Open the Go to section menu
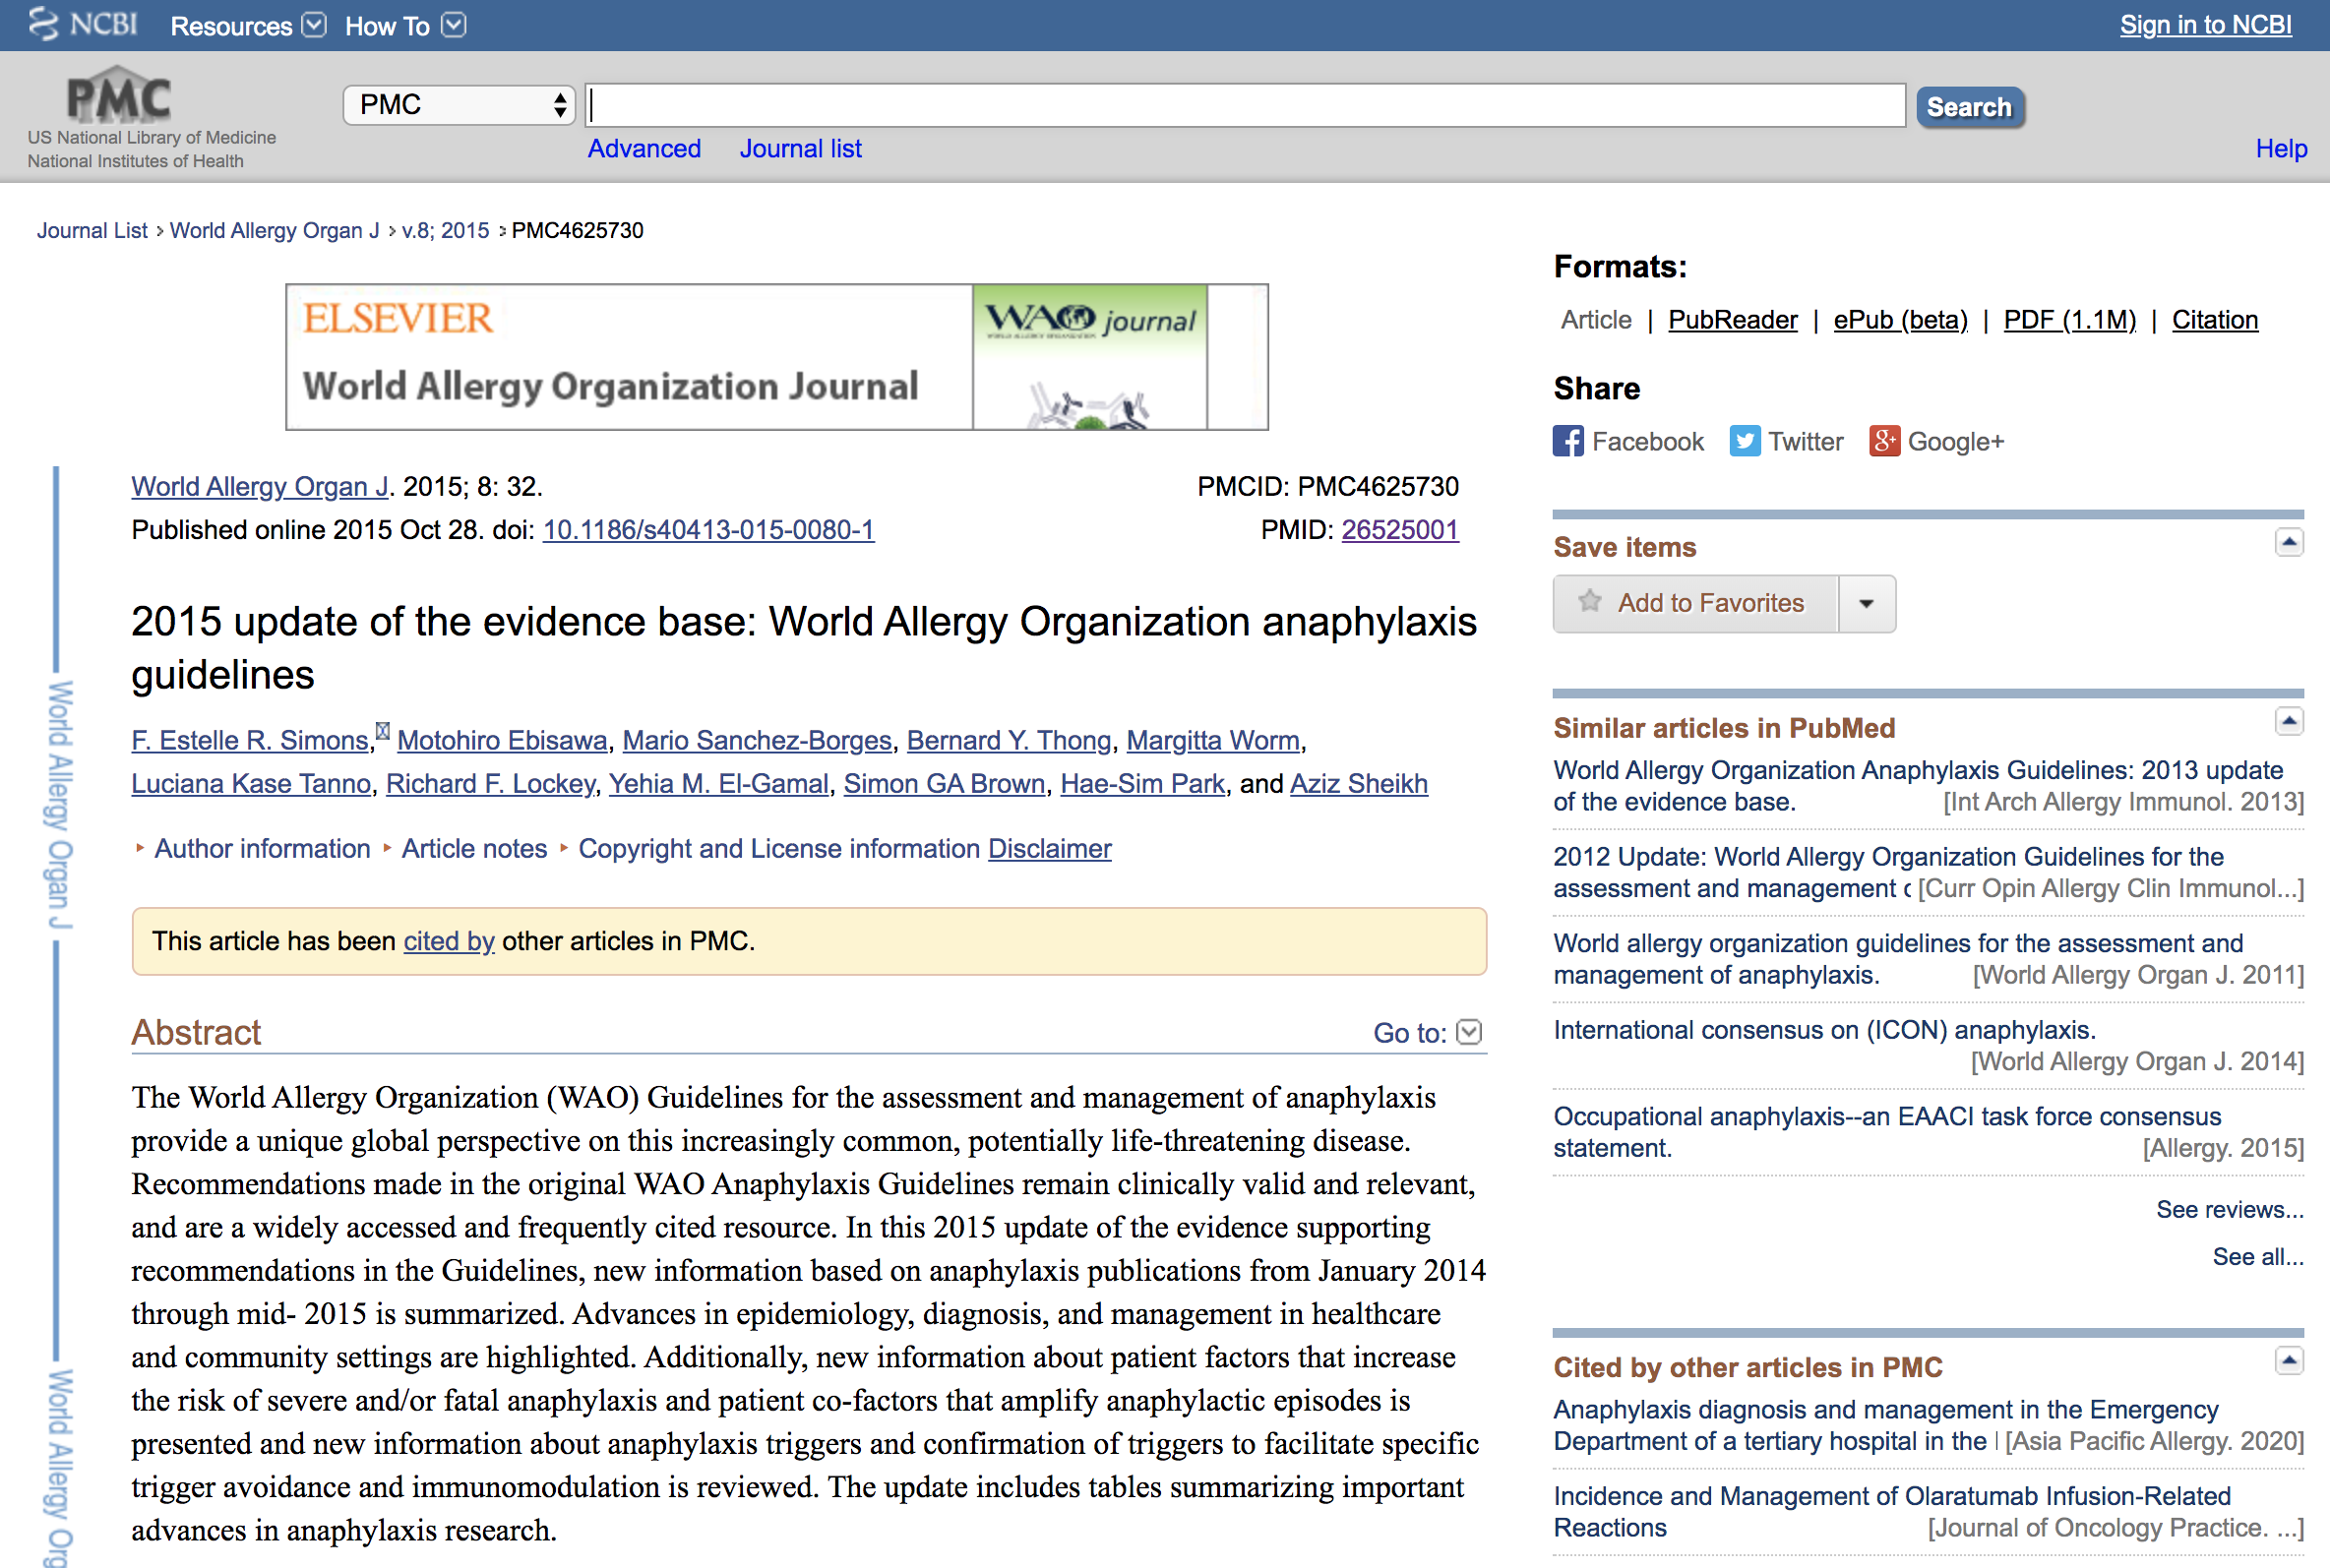The image size is (2330, 1568). [1427, 1033]
